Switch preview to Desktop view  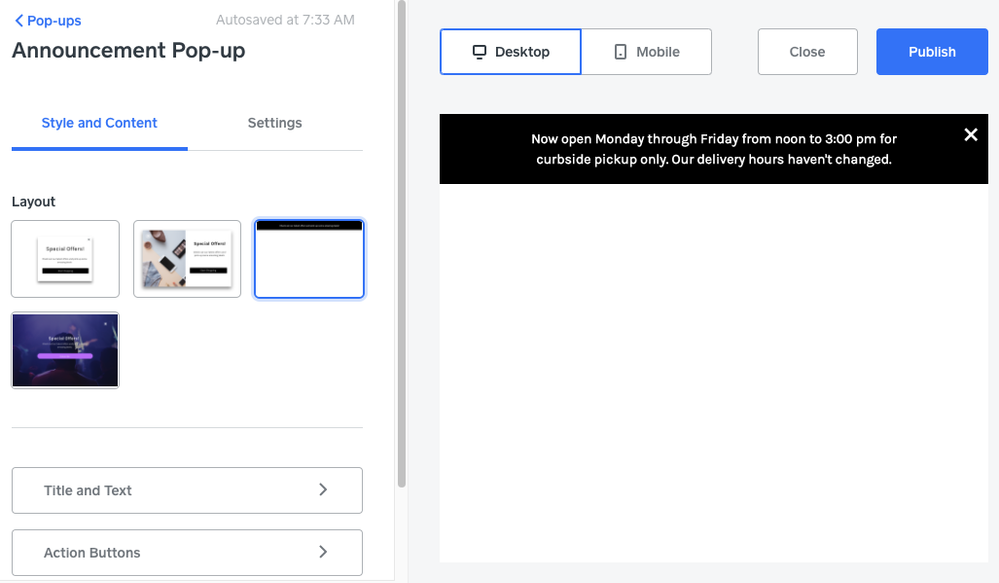pyautogui.click(x=510, y=52)
